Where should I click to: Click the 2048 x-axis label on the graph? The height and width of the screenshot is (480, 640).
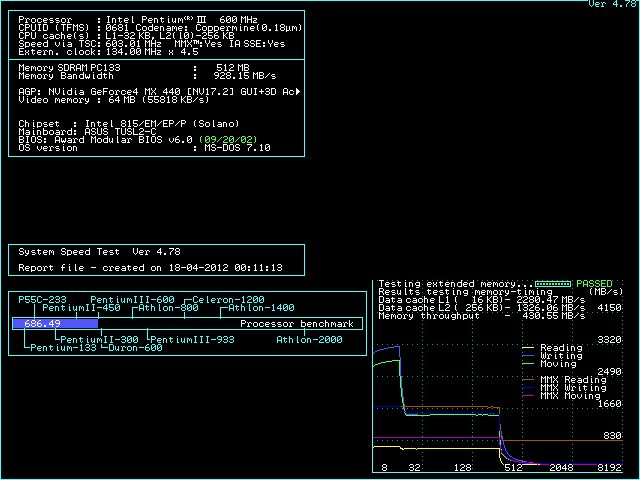click(561, 468)
